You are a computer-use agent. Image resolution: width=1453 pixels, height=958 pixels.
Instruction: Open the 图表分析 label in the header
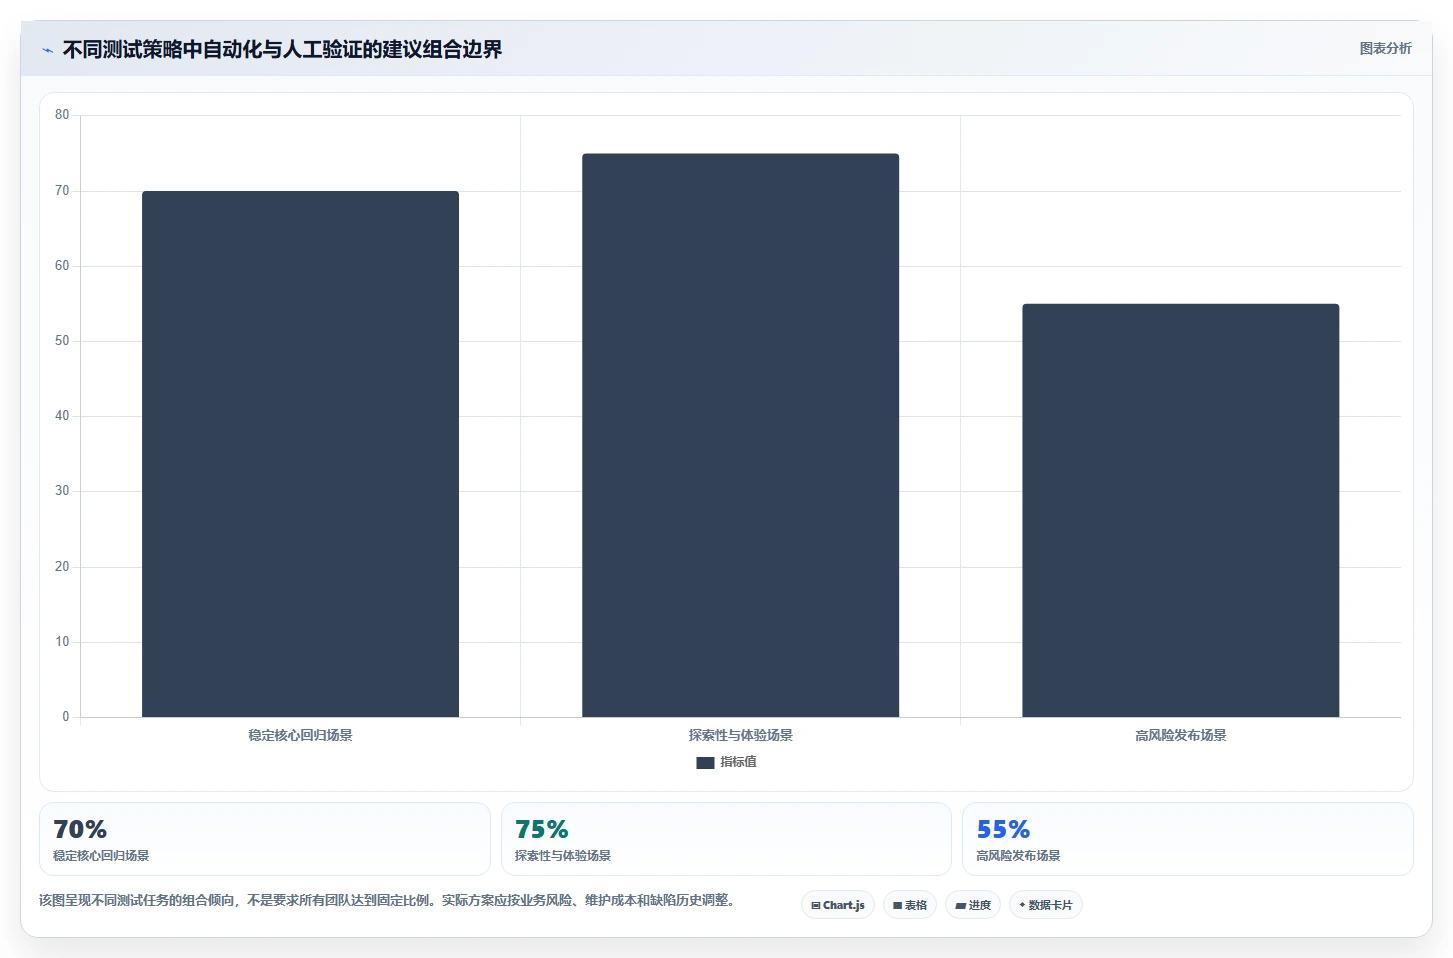pyautogui.click(x=1385, y=48)
